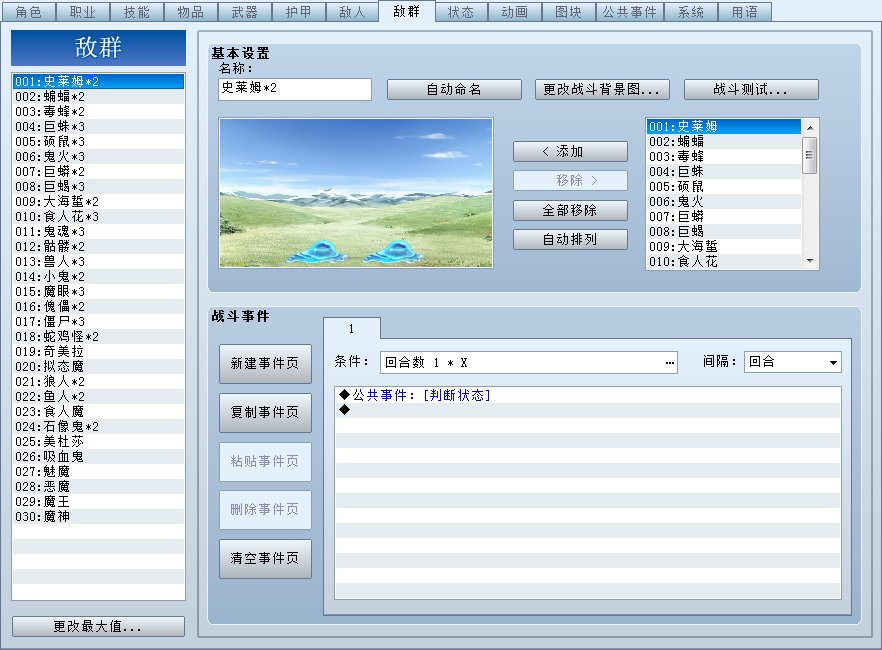The height and width of the screenshot is (650, 882).
Task: Click 自动排列 button
Action: tap(570, 240)
